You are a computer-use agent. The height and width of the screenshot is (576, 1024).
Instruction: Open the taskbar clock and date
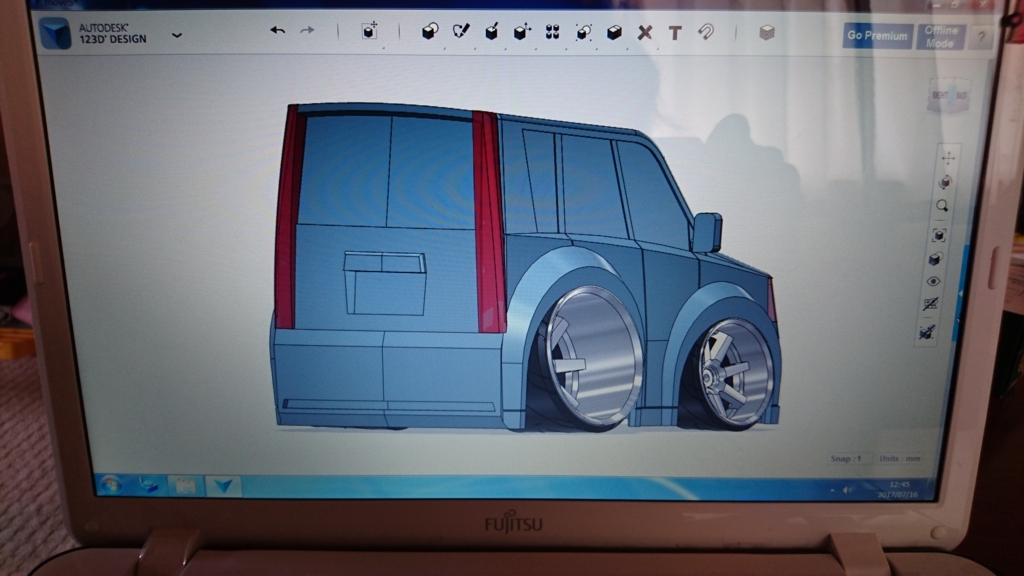click(899, 489)
